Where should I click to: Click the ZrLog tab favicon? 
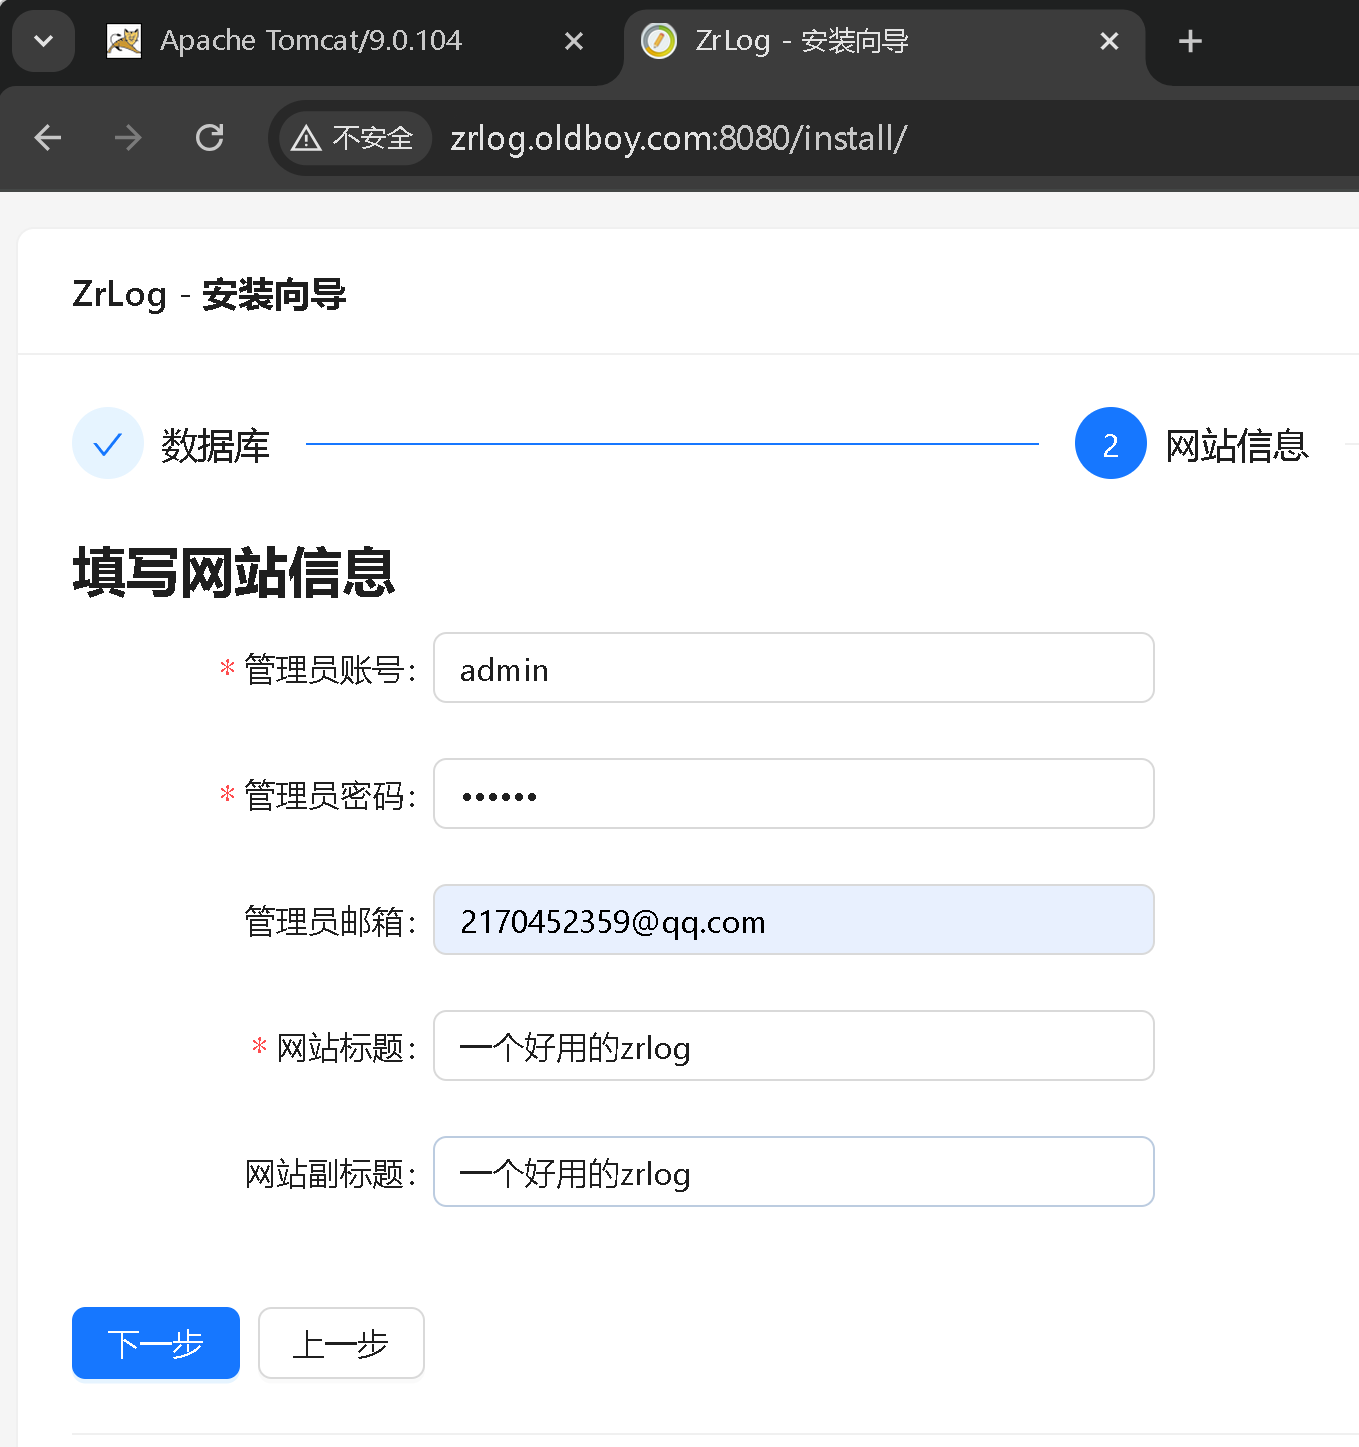659,41
